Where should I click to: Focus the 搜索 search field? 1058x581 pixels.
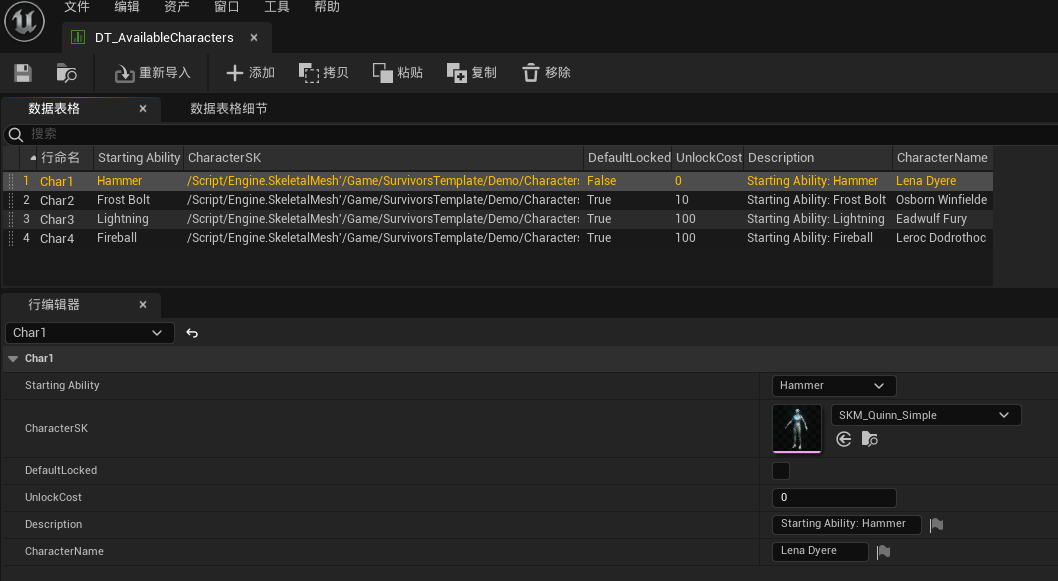pyautogui.click(x=540, y=134)
